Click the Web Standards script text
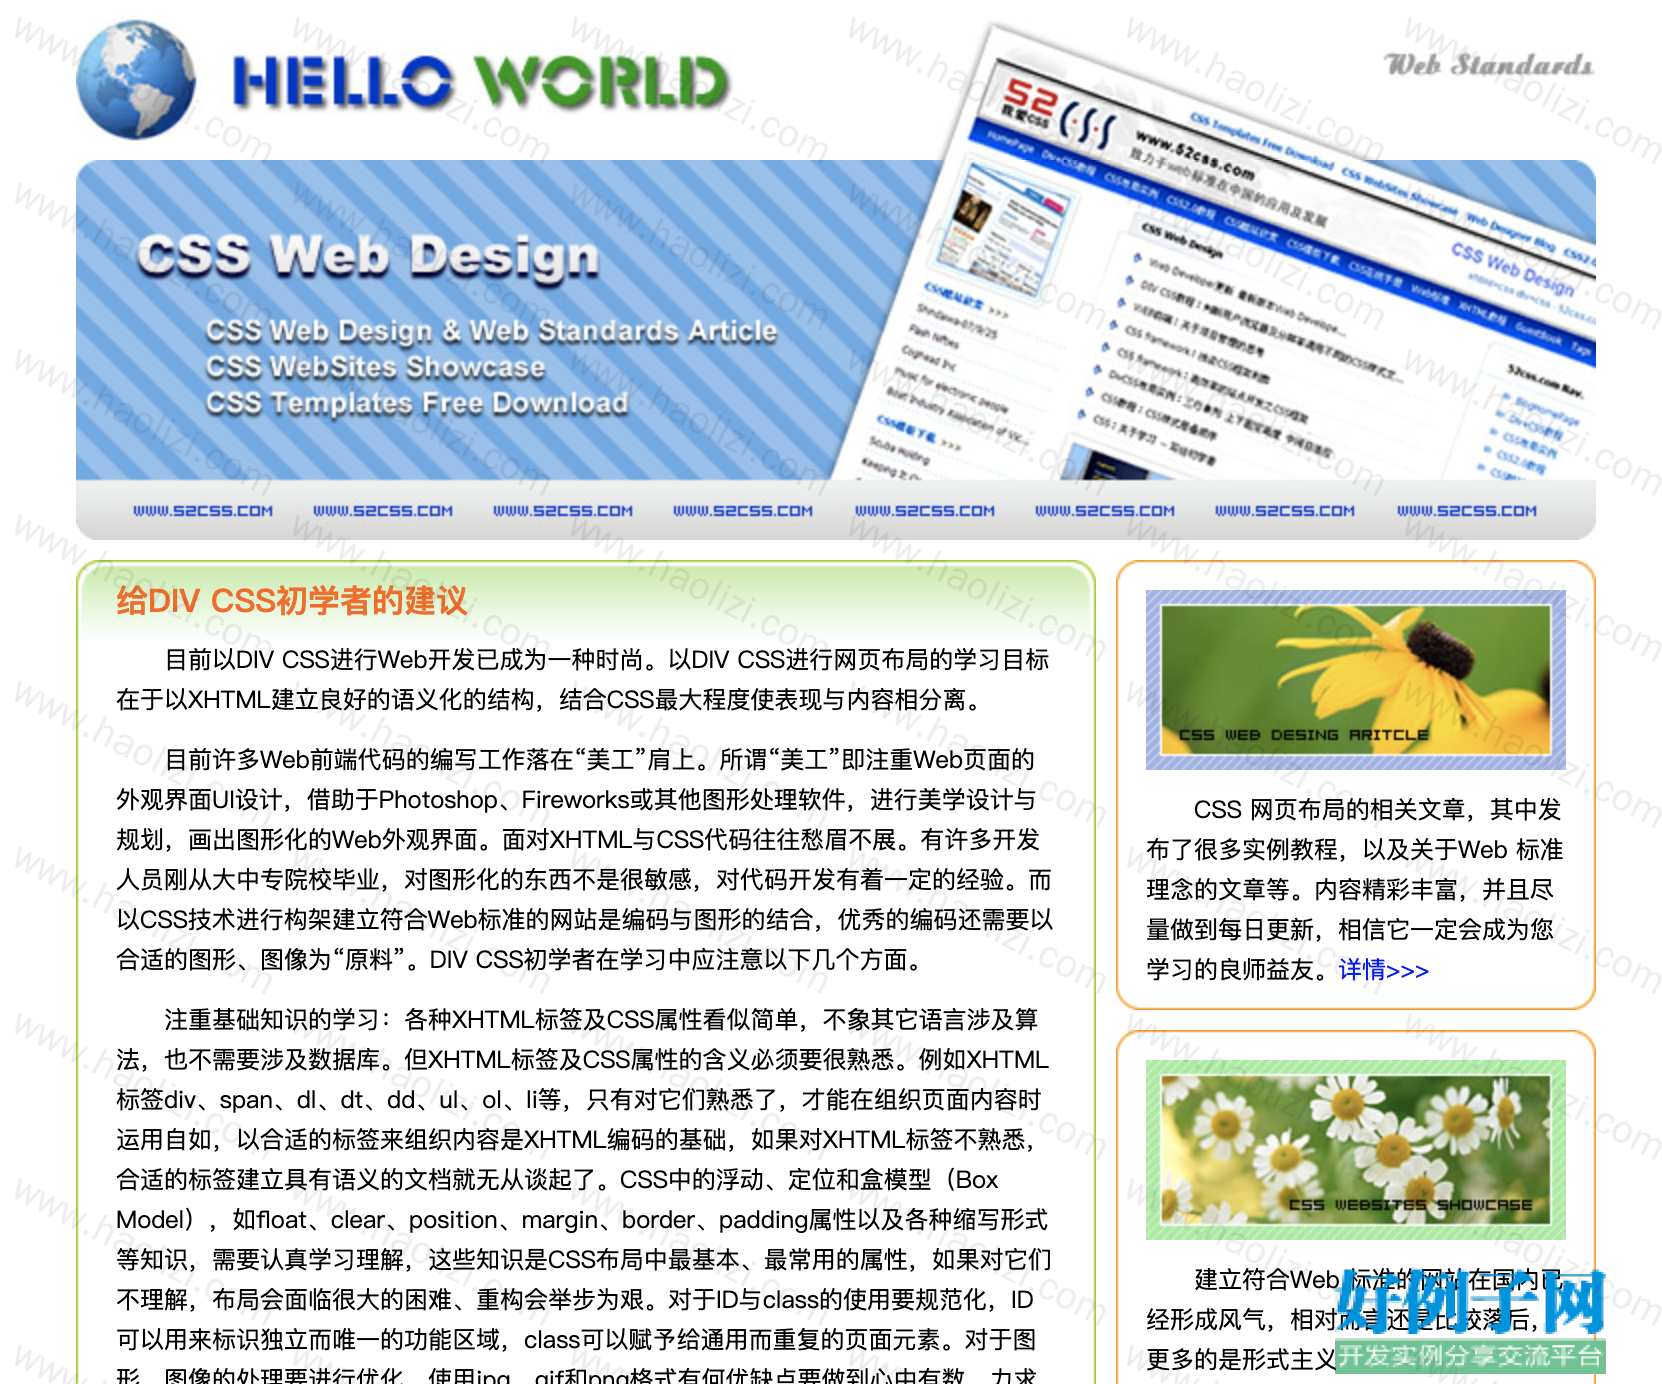 (x=1488, y=65)
